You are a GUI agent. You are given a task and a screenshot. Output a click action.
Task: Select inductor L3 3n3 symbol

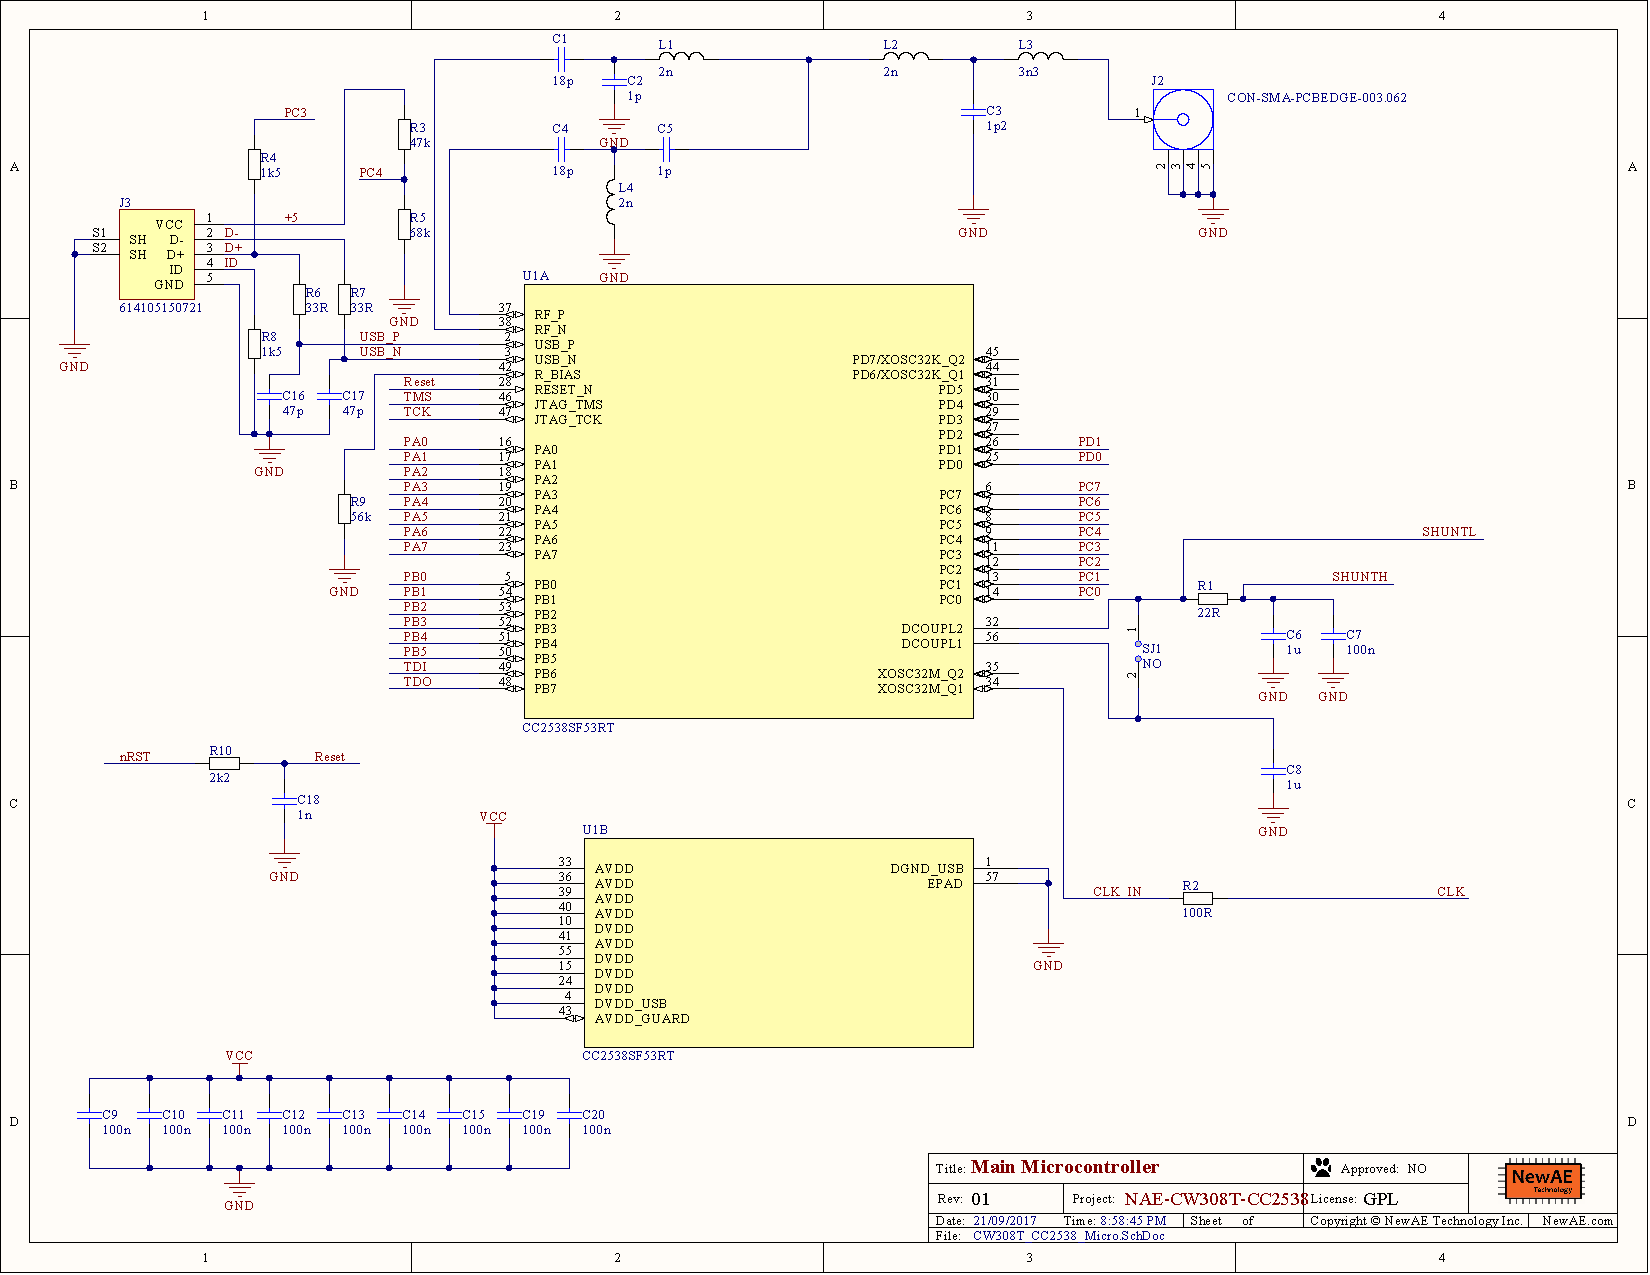(1041, 57)
